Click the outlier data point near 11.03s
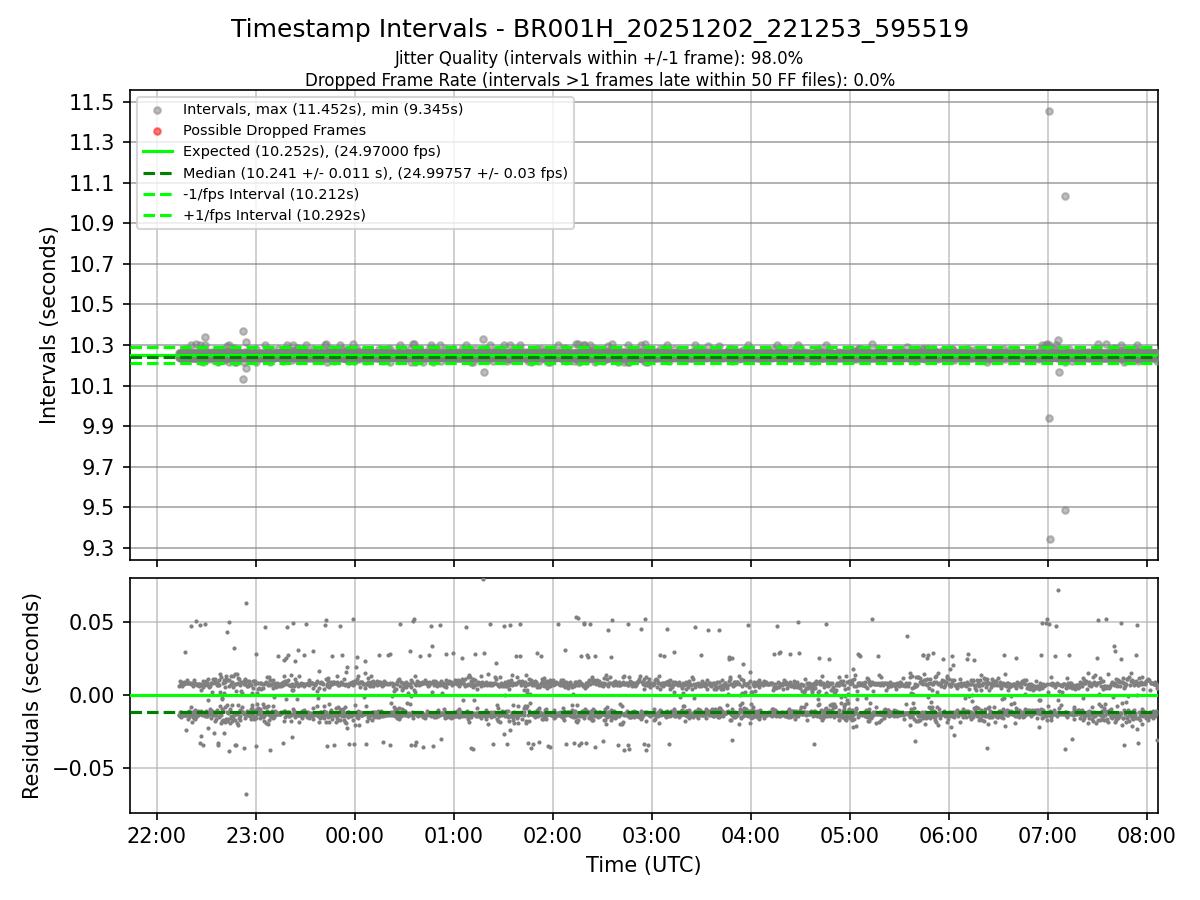 pos(1065,196)
